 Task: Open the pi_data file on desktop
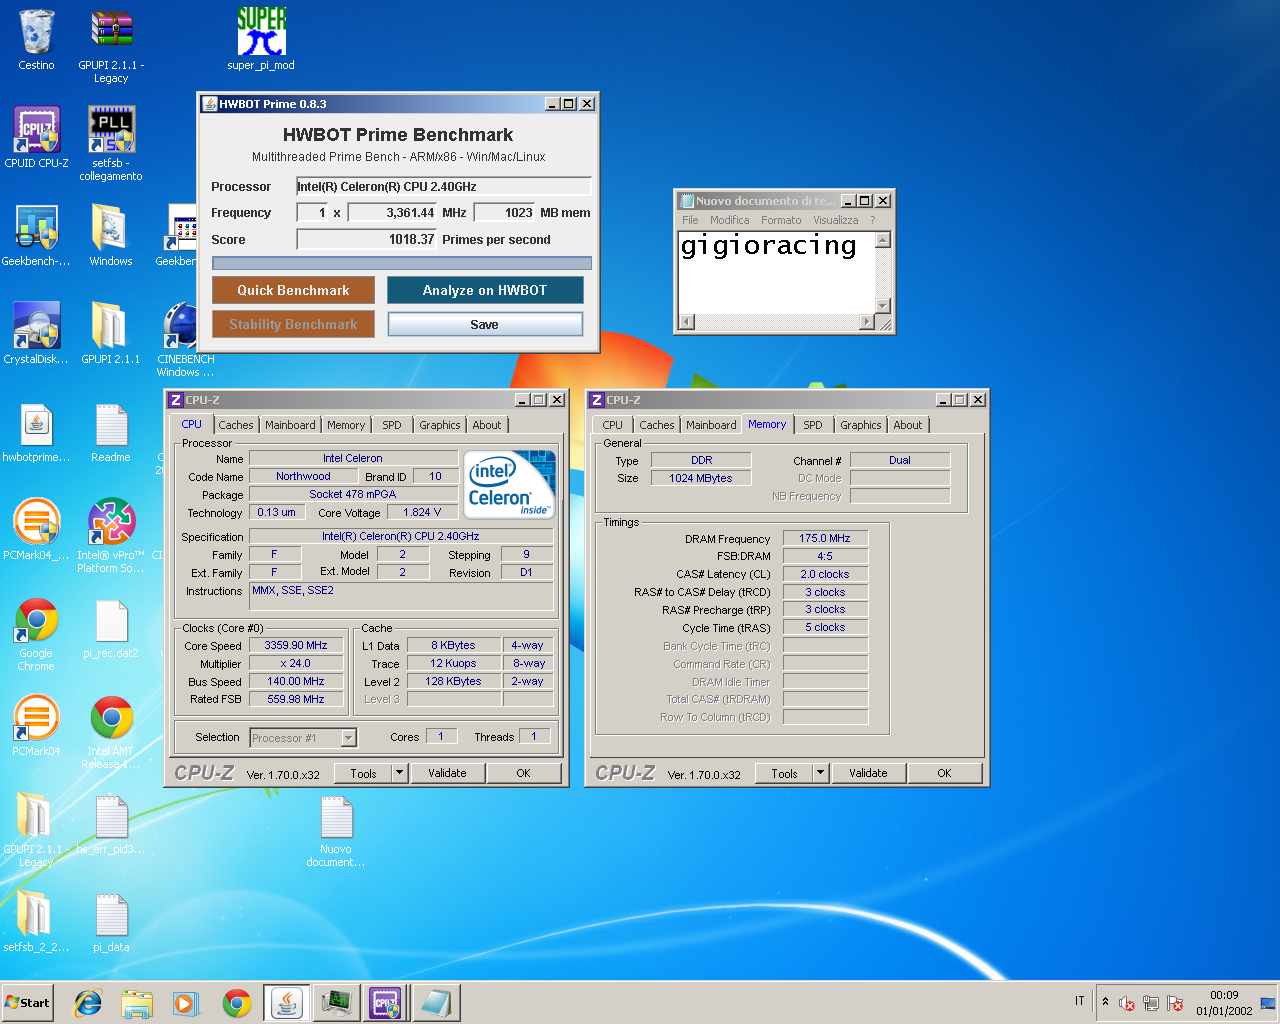pyautogui.click(x=111, y=922)
